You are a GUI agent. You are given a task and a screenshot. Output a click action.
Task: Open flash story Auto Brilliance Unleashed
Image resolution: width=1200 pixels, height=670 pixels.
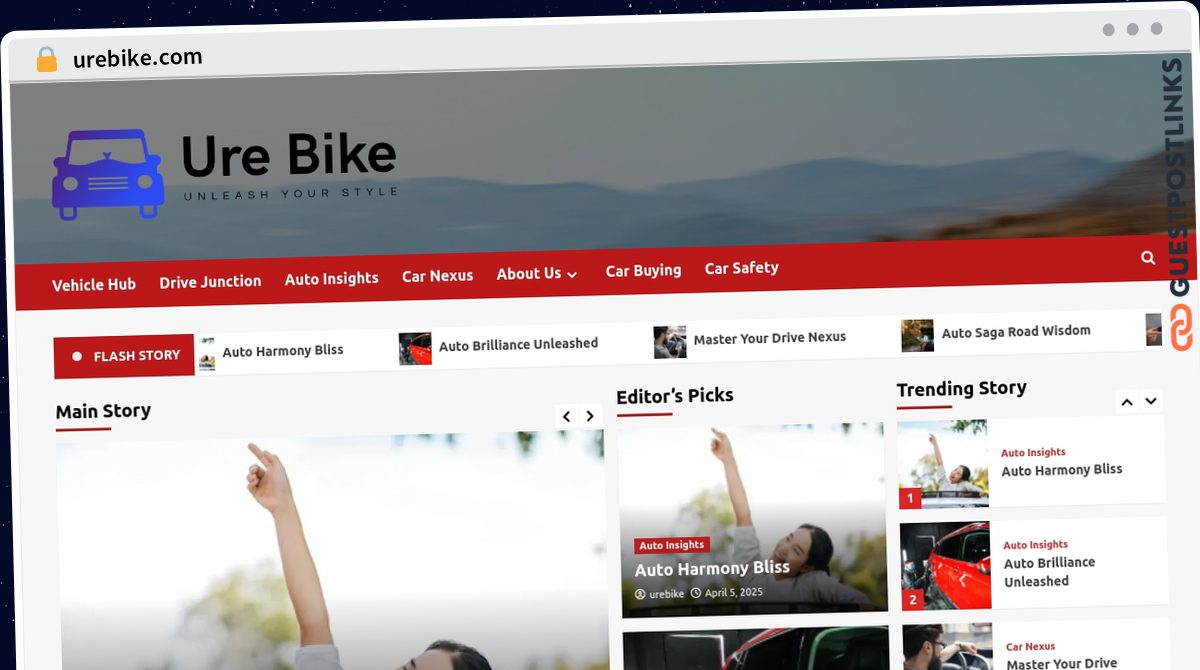518,344
